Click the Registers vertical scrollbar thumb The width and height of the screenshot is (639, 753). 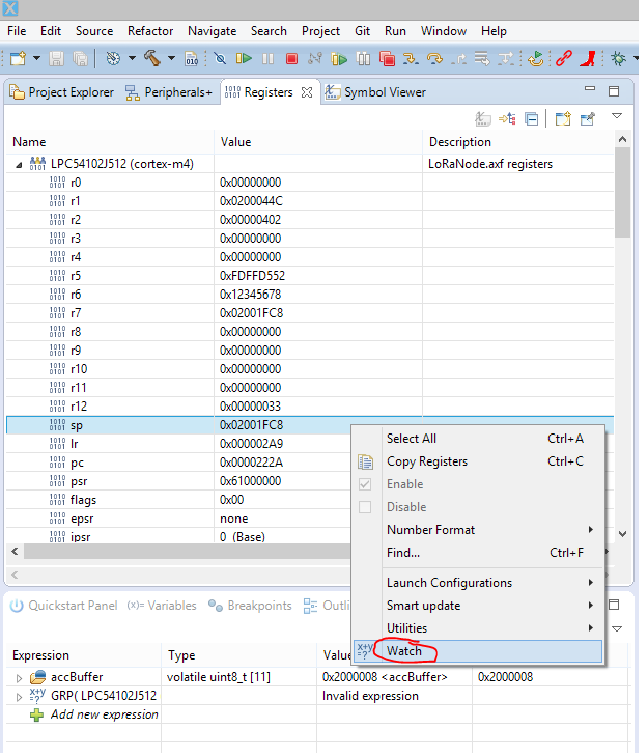pos(623,192)
